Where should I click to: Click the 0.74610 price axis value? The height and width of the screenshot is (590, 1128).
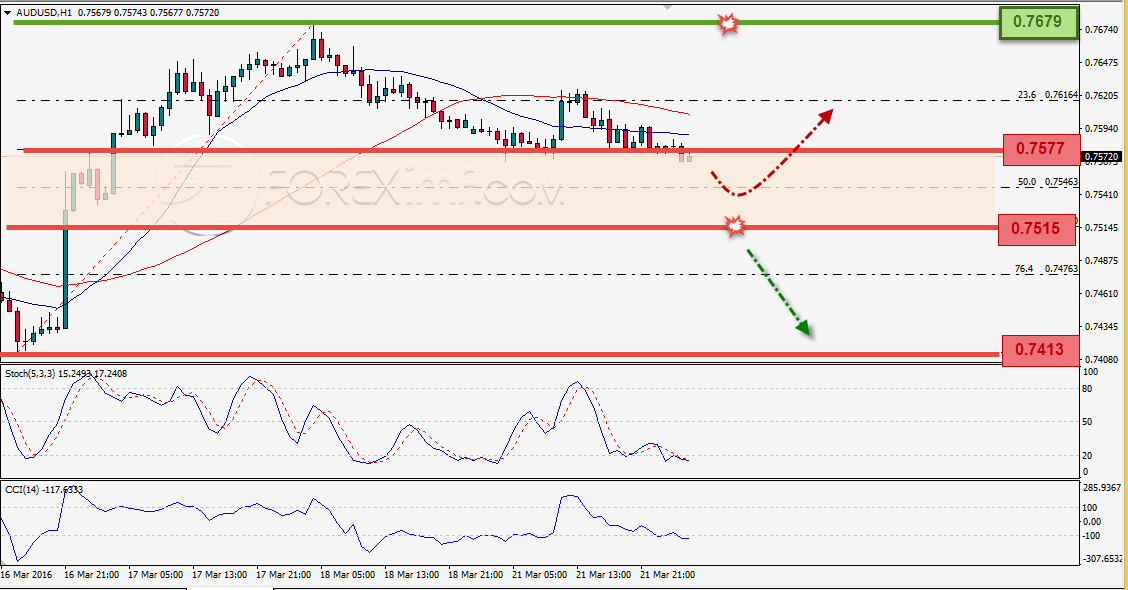1101,294
